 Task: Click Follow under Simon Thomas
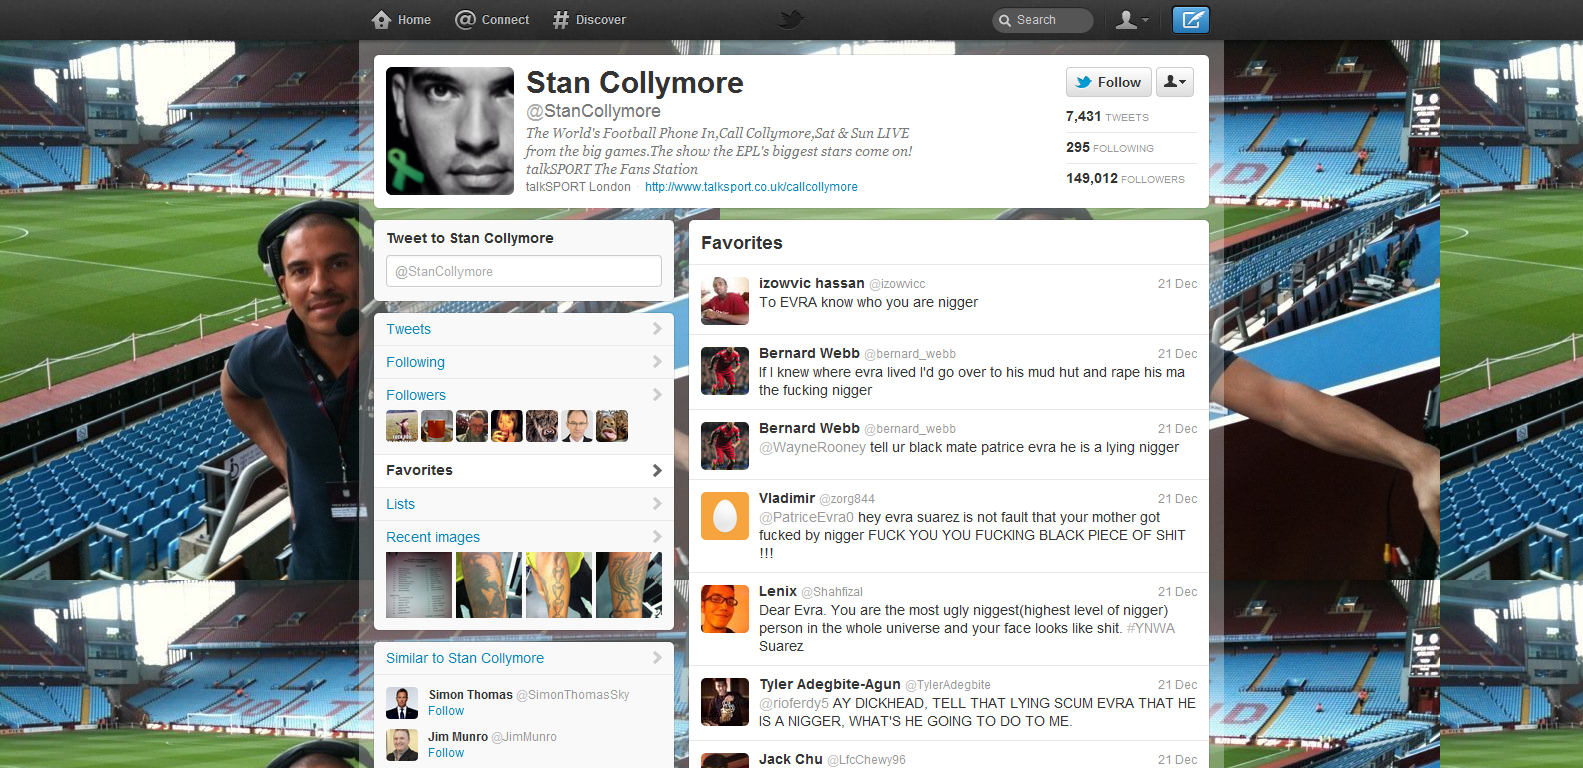(446, 711)
